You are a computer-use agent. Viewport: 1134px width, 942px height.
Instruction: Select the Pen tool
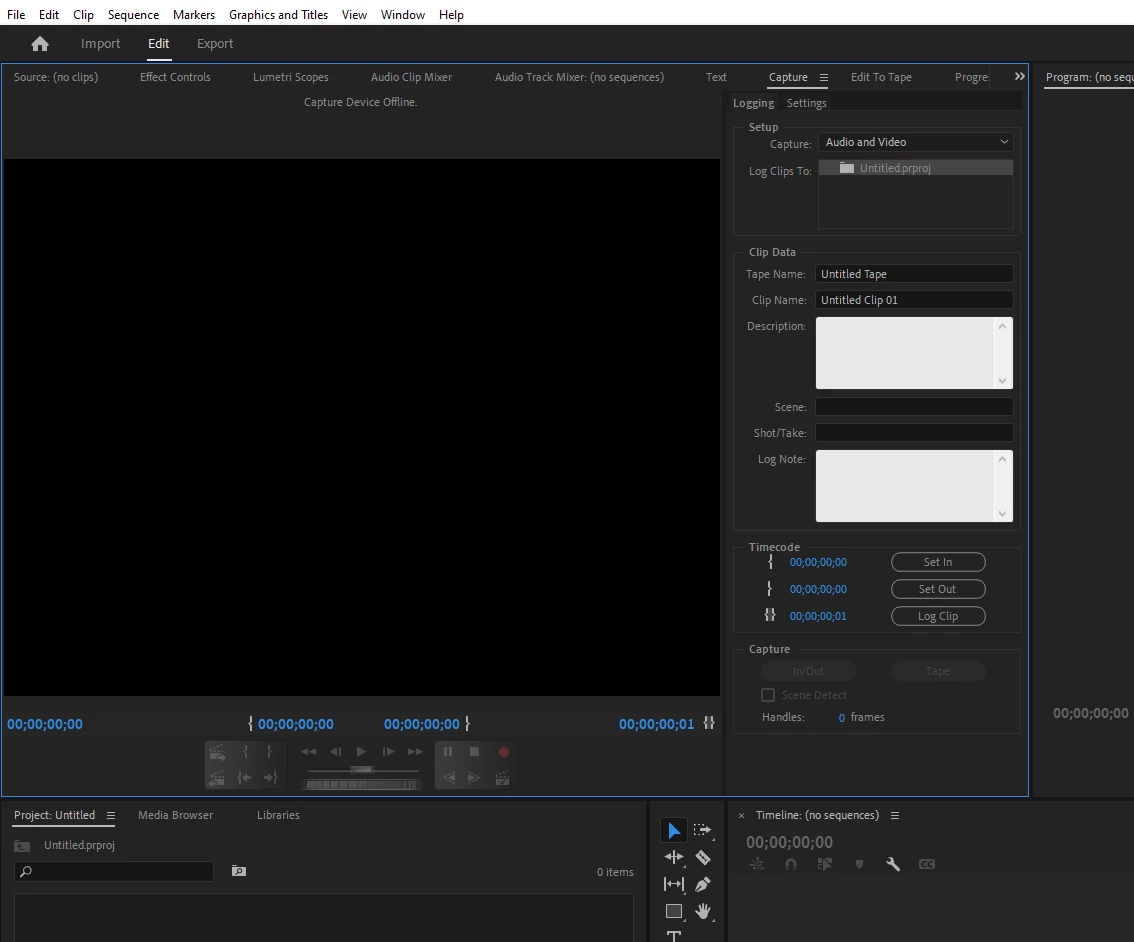click(x=702, y=884)
